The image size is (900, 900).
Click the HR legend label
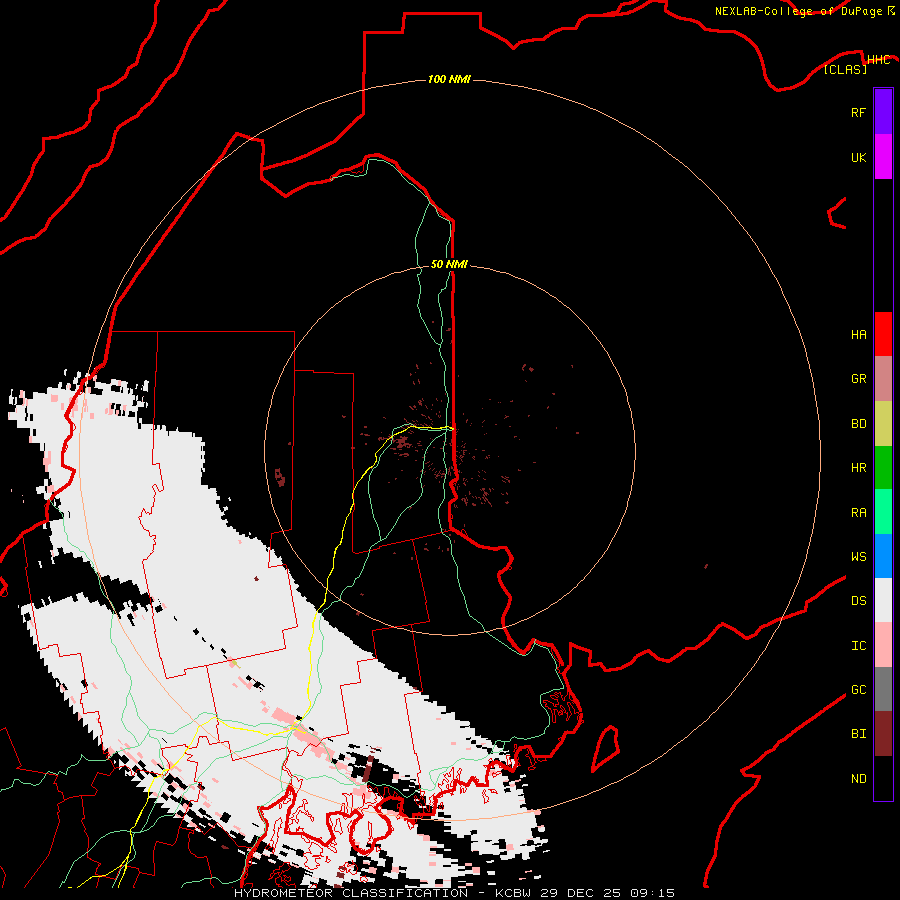coord(858,468)
